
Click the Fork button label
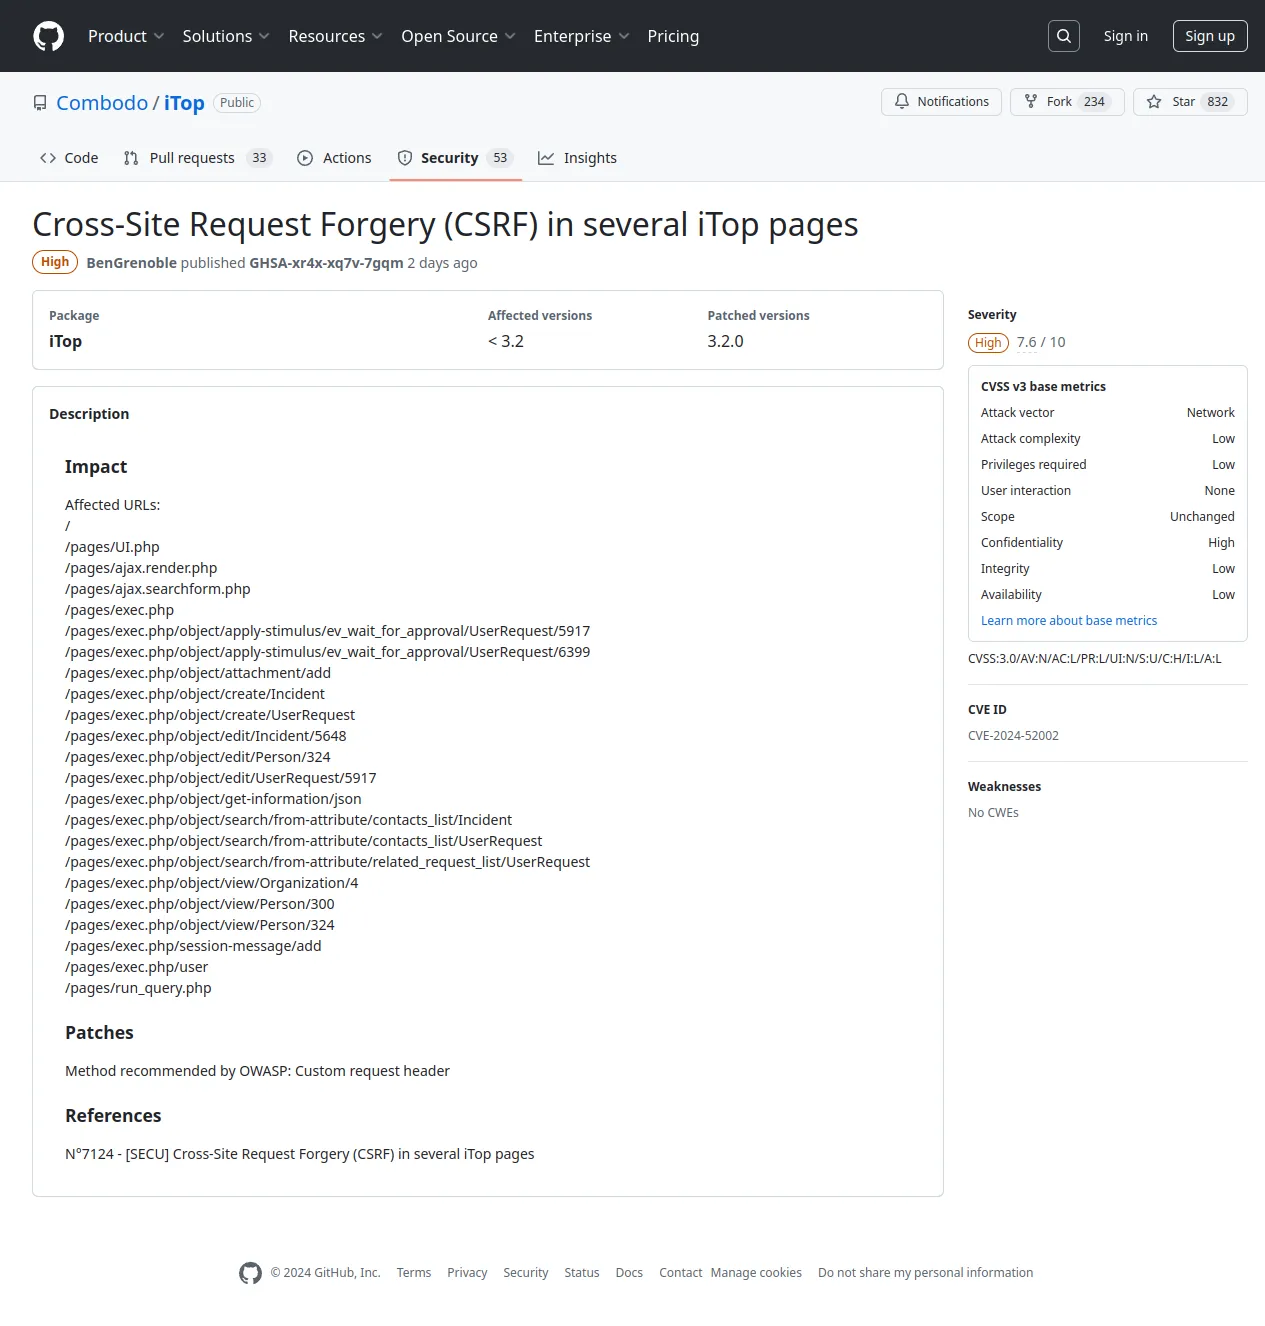click(x=1059, y=101)
